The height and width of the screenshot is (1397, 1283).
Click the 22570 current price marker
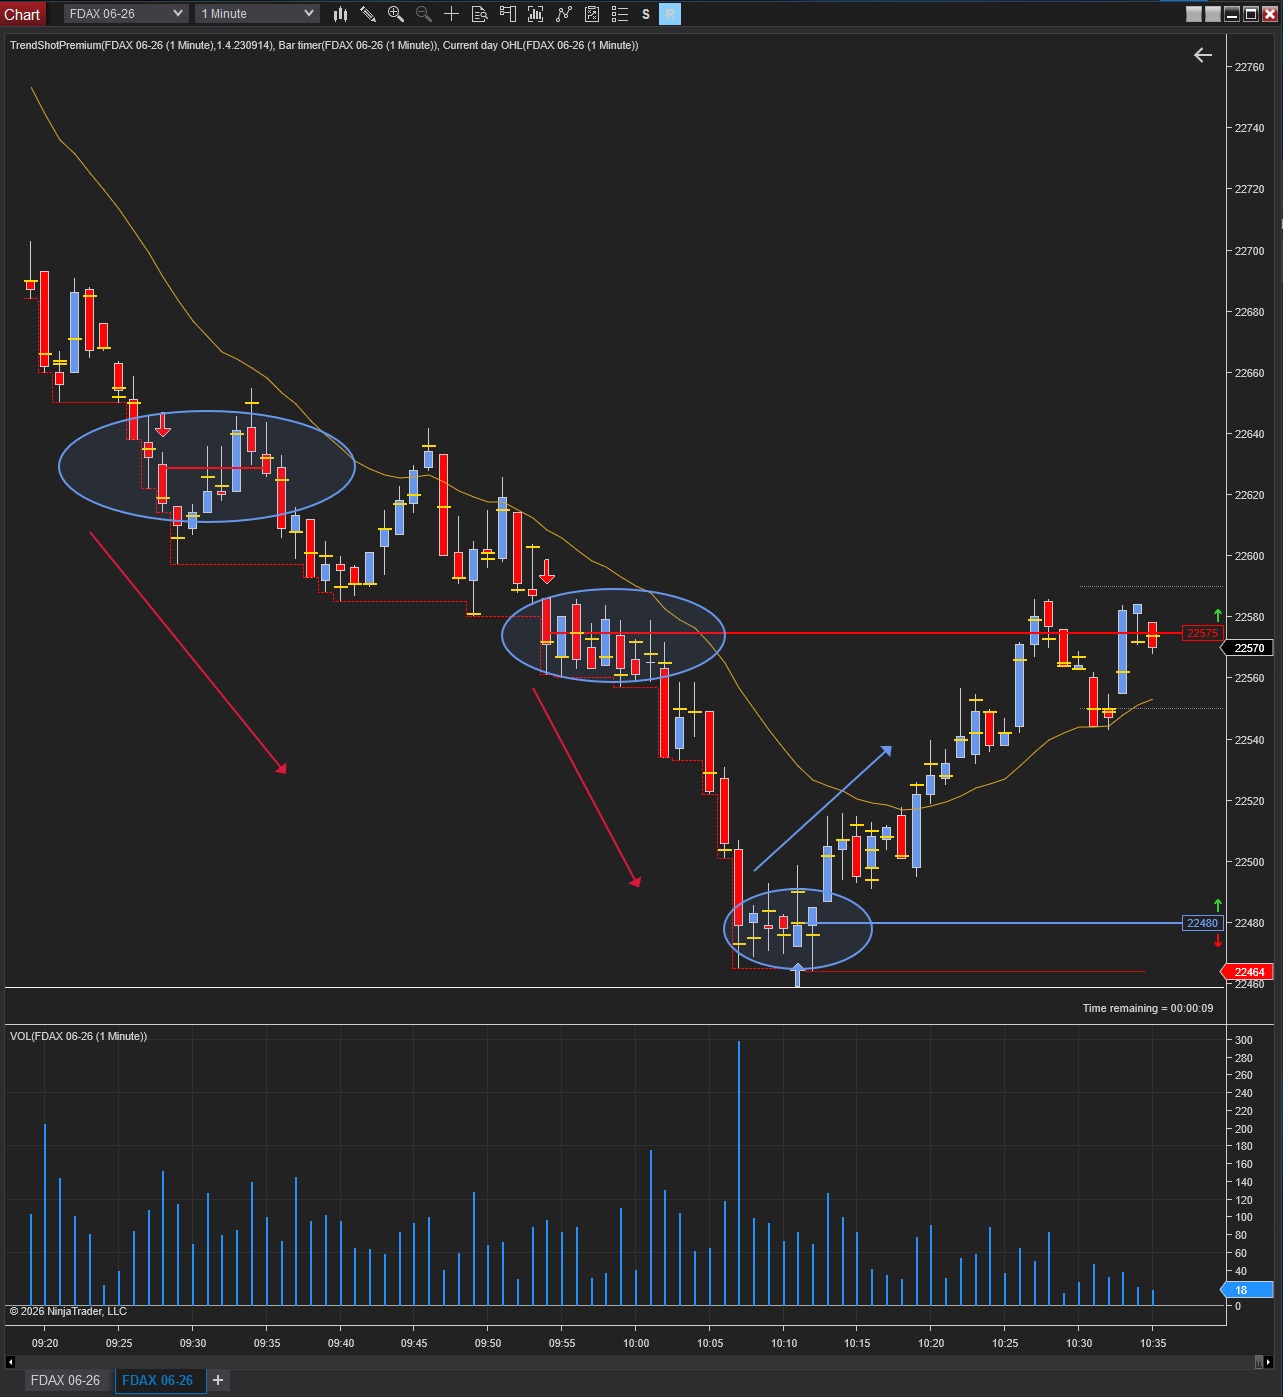click(x=1249, y=648)
